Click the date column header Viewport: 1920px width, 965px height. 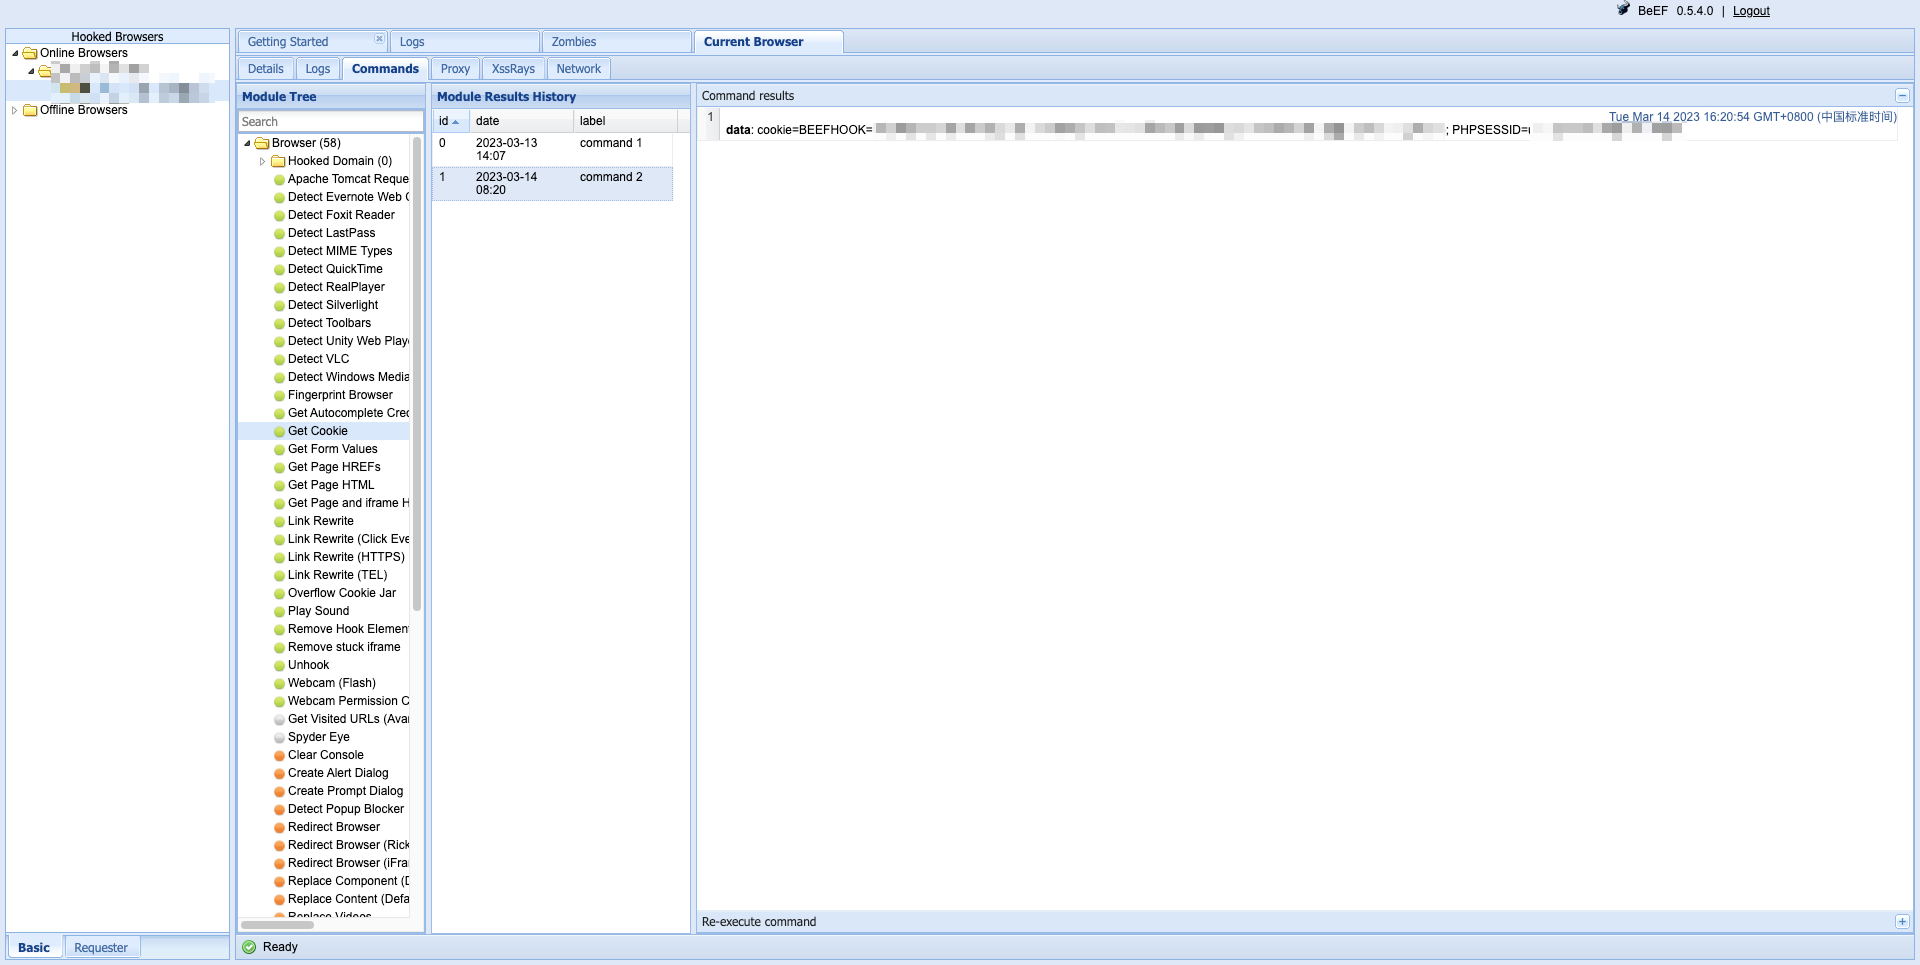tap(521, 121)
